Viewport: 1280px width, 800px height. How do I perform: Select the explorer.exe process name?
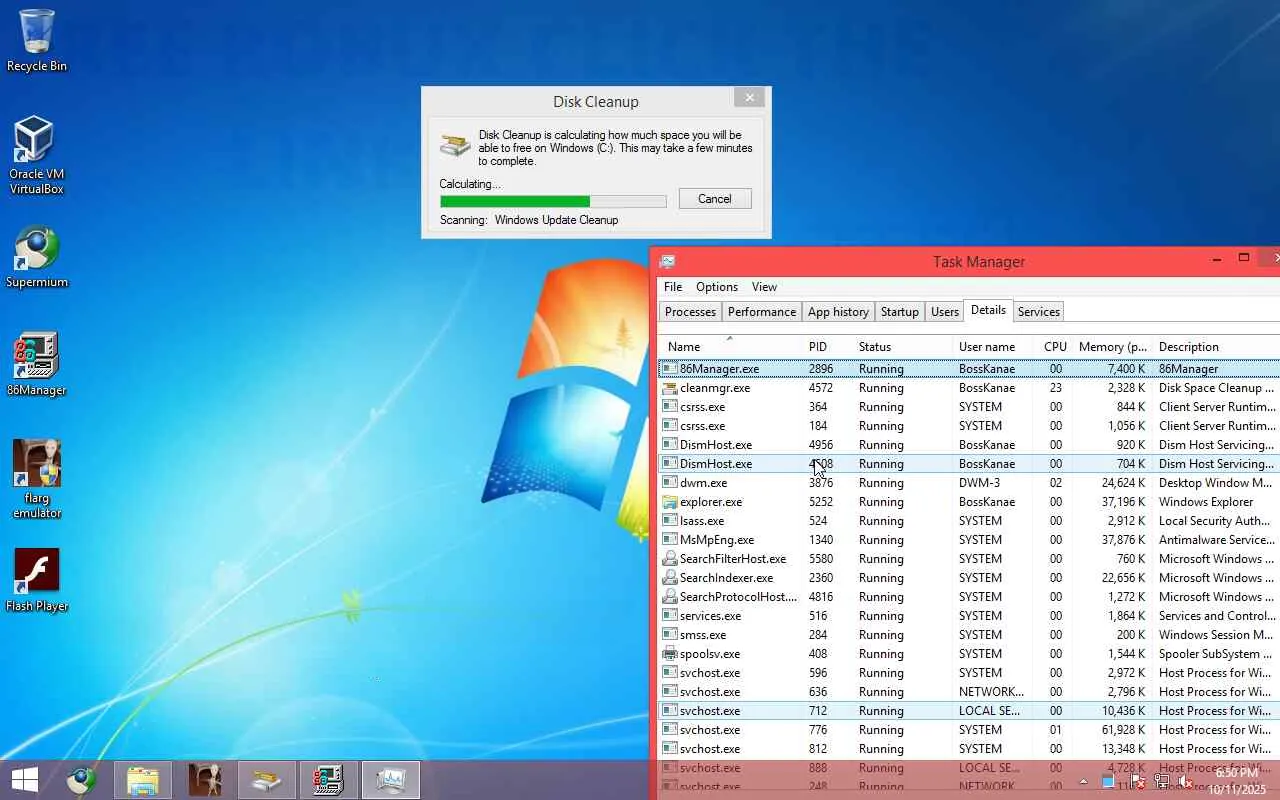[x=711, y=502]
